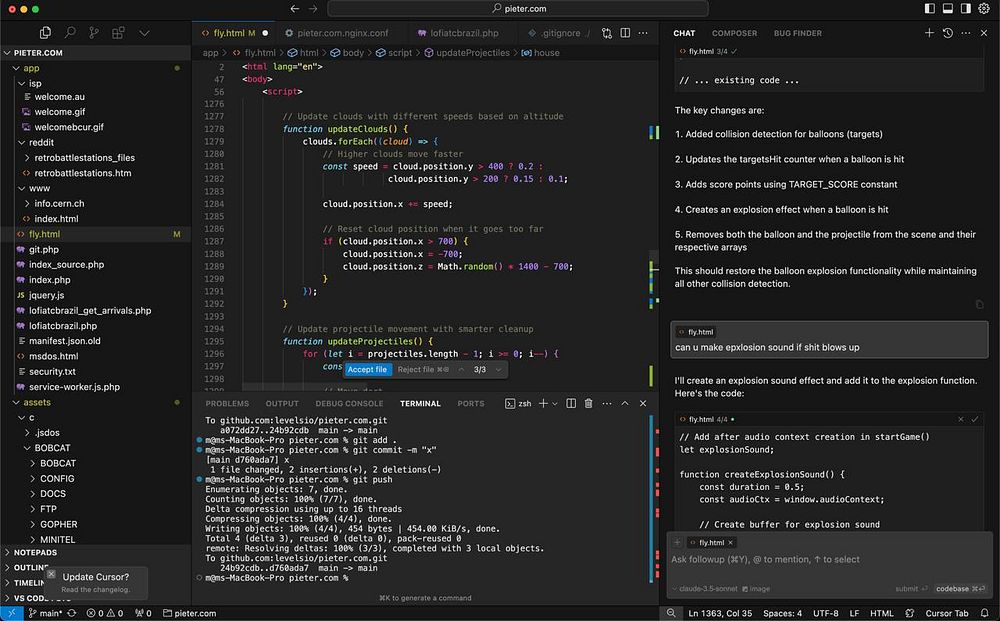Kill terminal with the trash icon
Viewport: 1000px width, 621px height.
[589, 404]
